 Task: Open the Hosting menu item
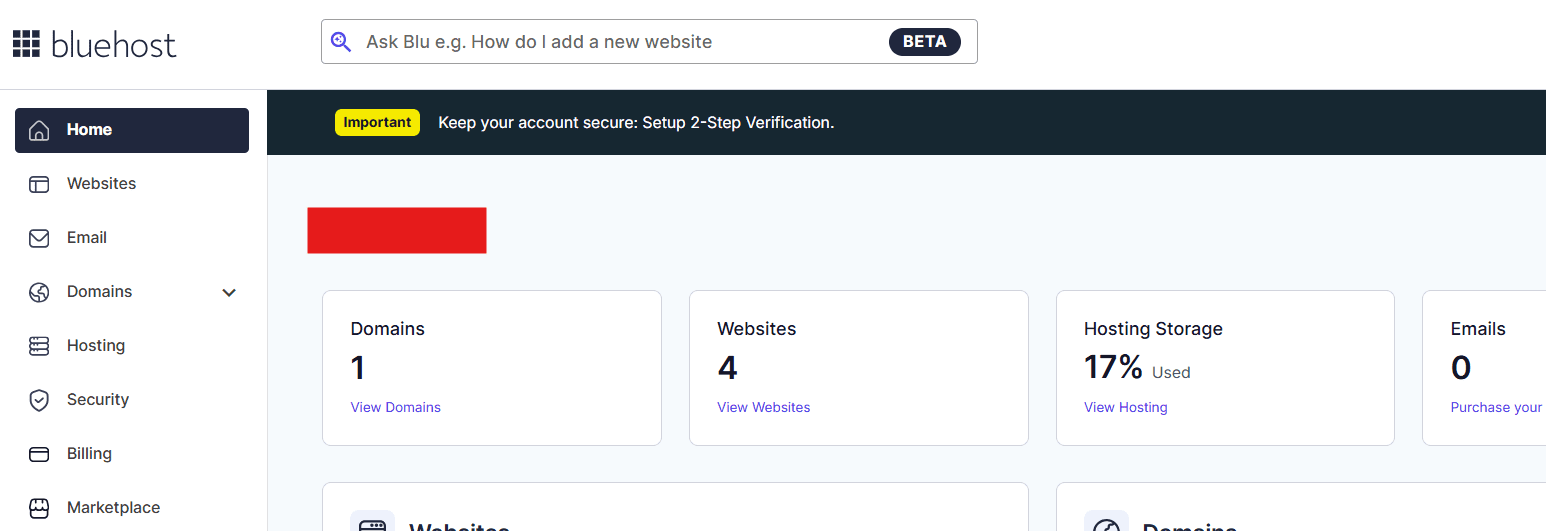click(x=96, y=346)
